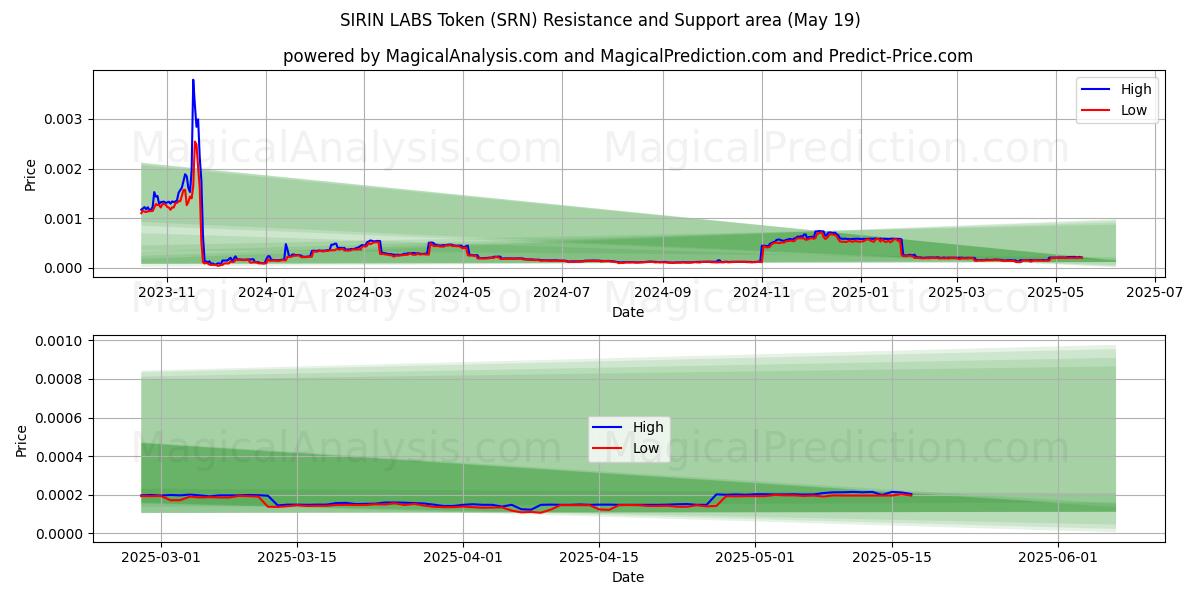The image size is (1200, 600).
Task: Click the bottom chart '0.0006' price label
Action: pyautogui.click(x=61, y=418)
